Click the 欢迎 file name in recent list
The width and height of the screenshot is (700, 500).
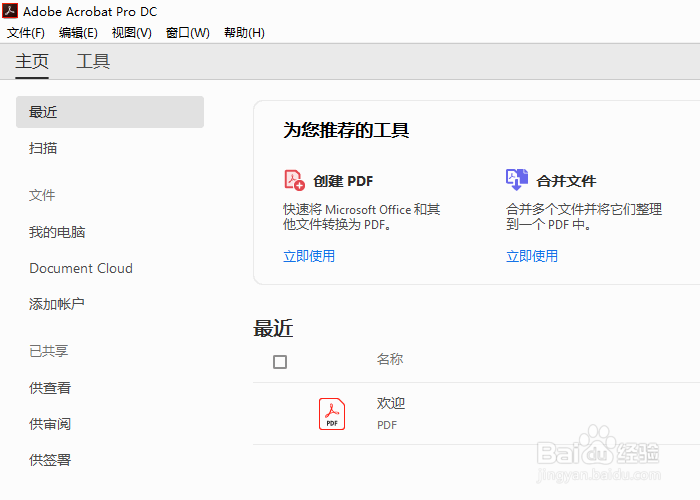pyautogui.click(x=391, y=403)
